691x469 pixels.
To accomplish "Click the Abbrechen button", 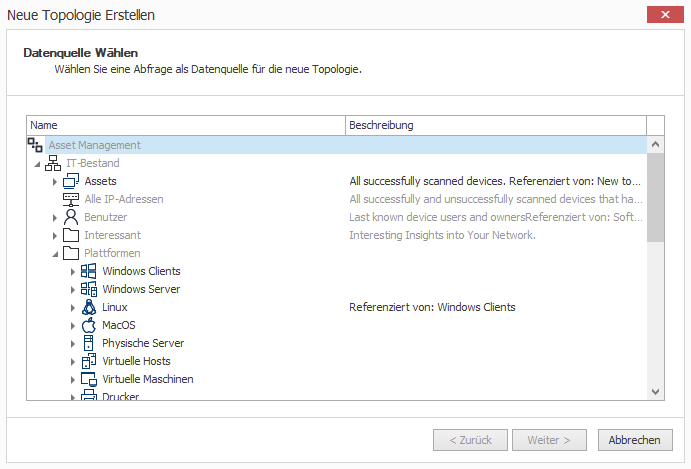I will coord(635,440).
